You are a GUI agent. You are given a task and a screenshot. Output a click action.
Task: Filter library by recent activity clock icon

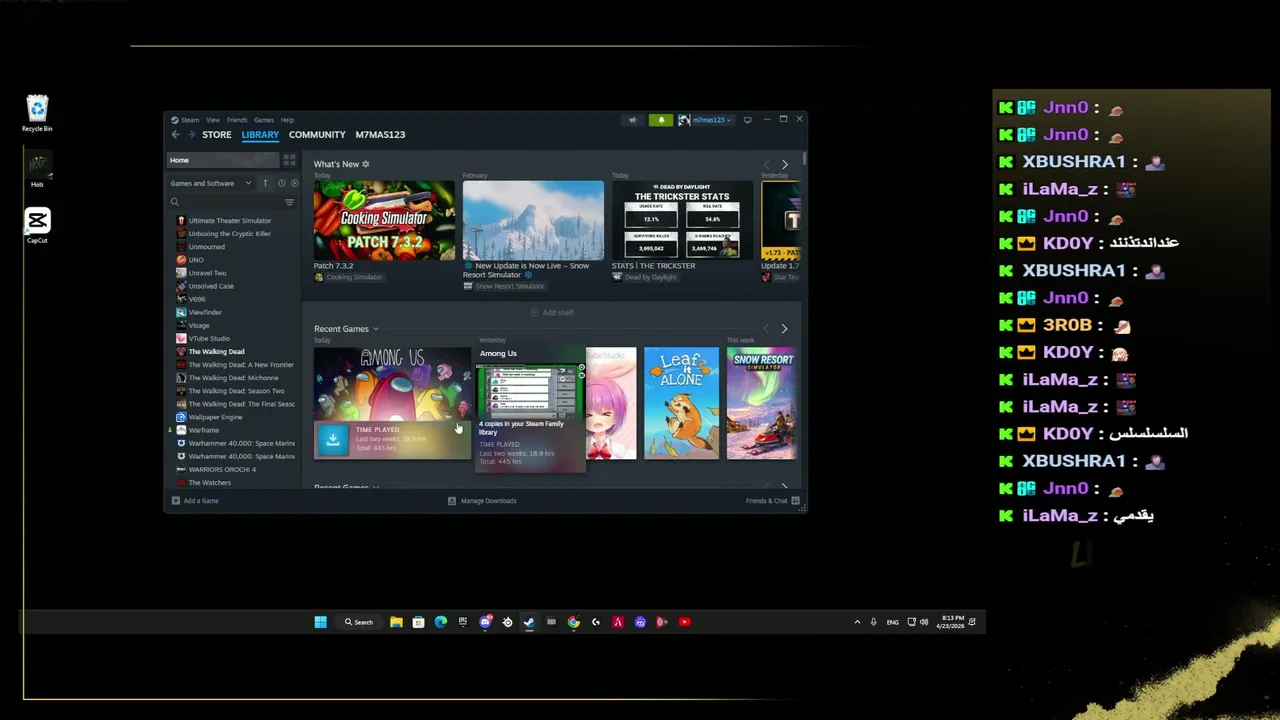(281, 183)
